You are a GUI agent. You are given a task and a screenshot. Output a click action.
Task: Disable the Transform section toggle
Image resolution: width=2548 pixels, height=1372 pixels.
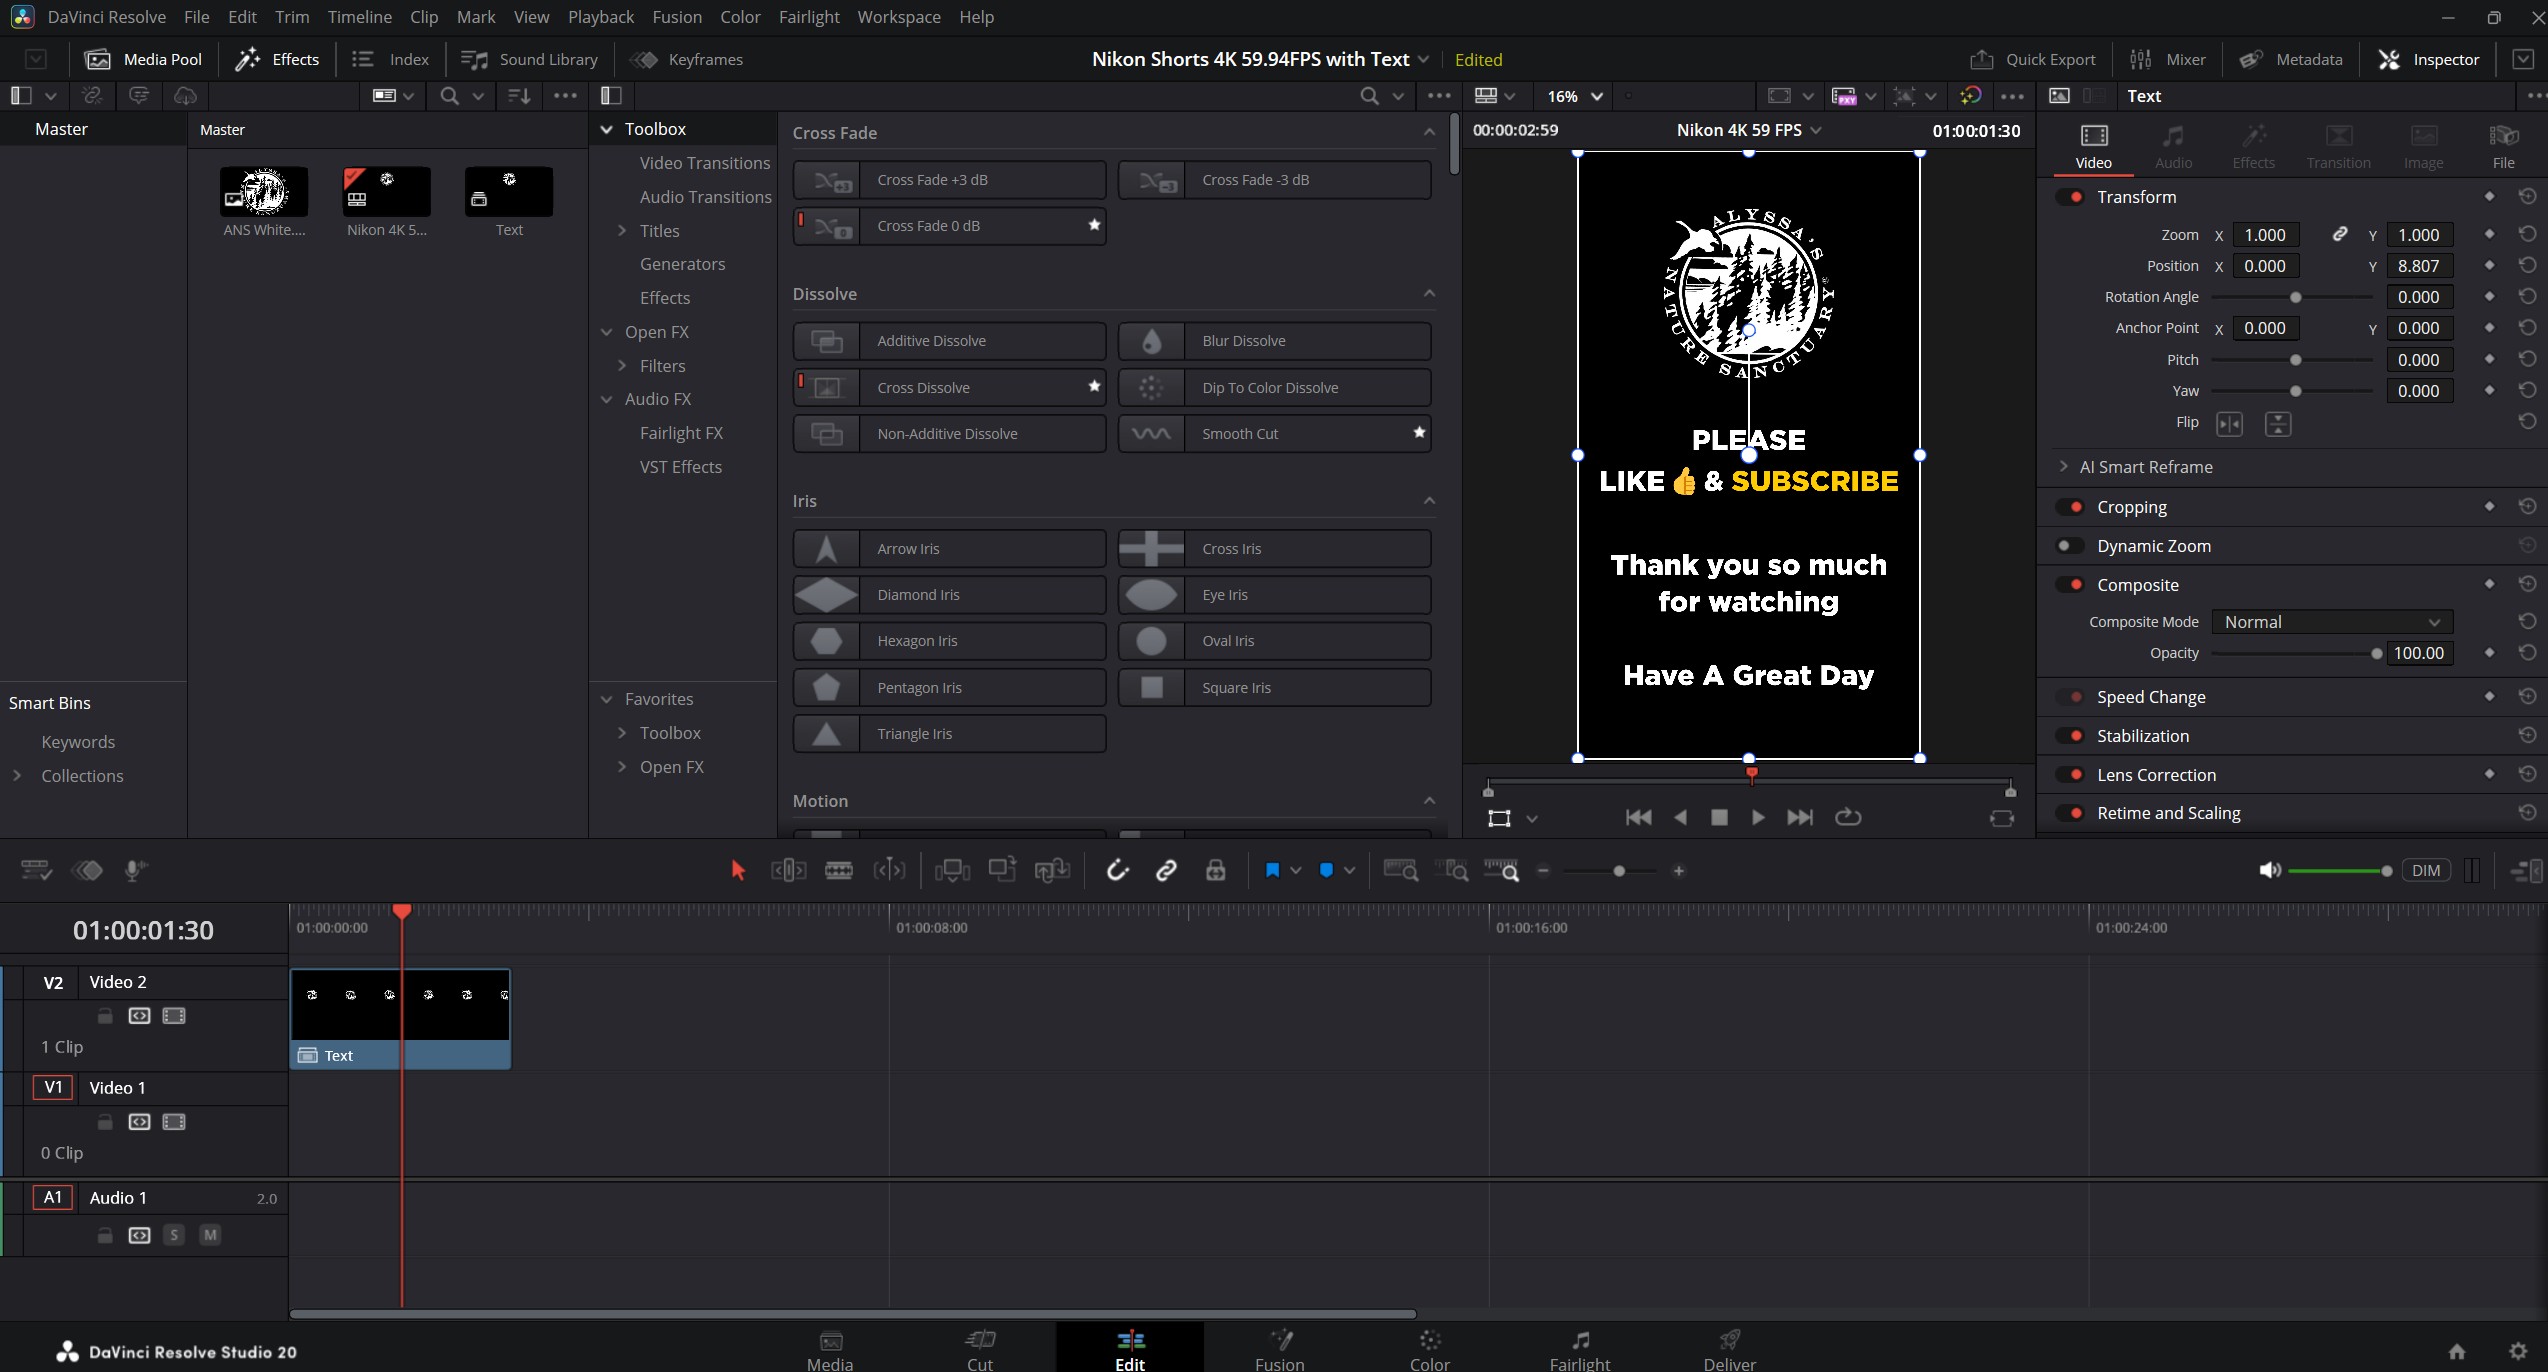(x=2069, y=197)
